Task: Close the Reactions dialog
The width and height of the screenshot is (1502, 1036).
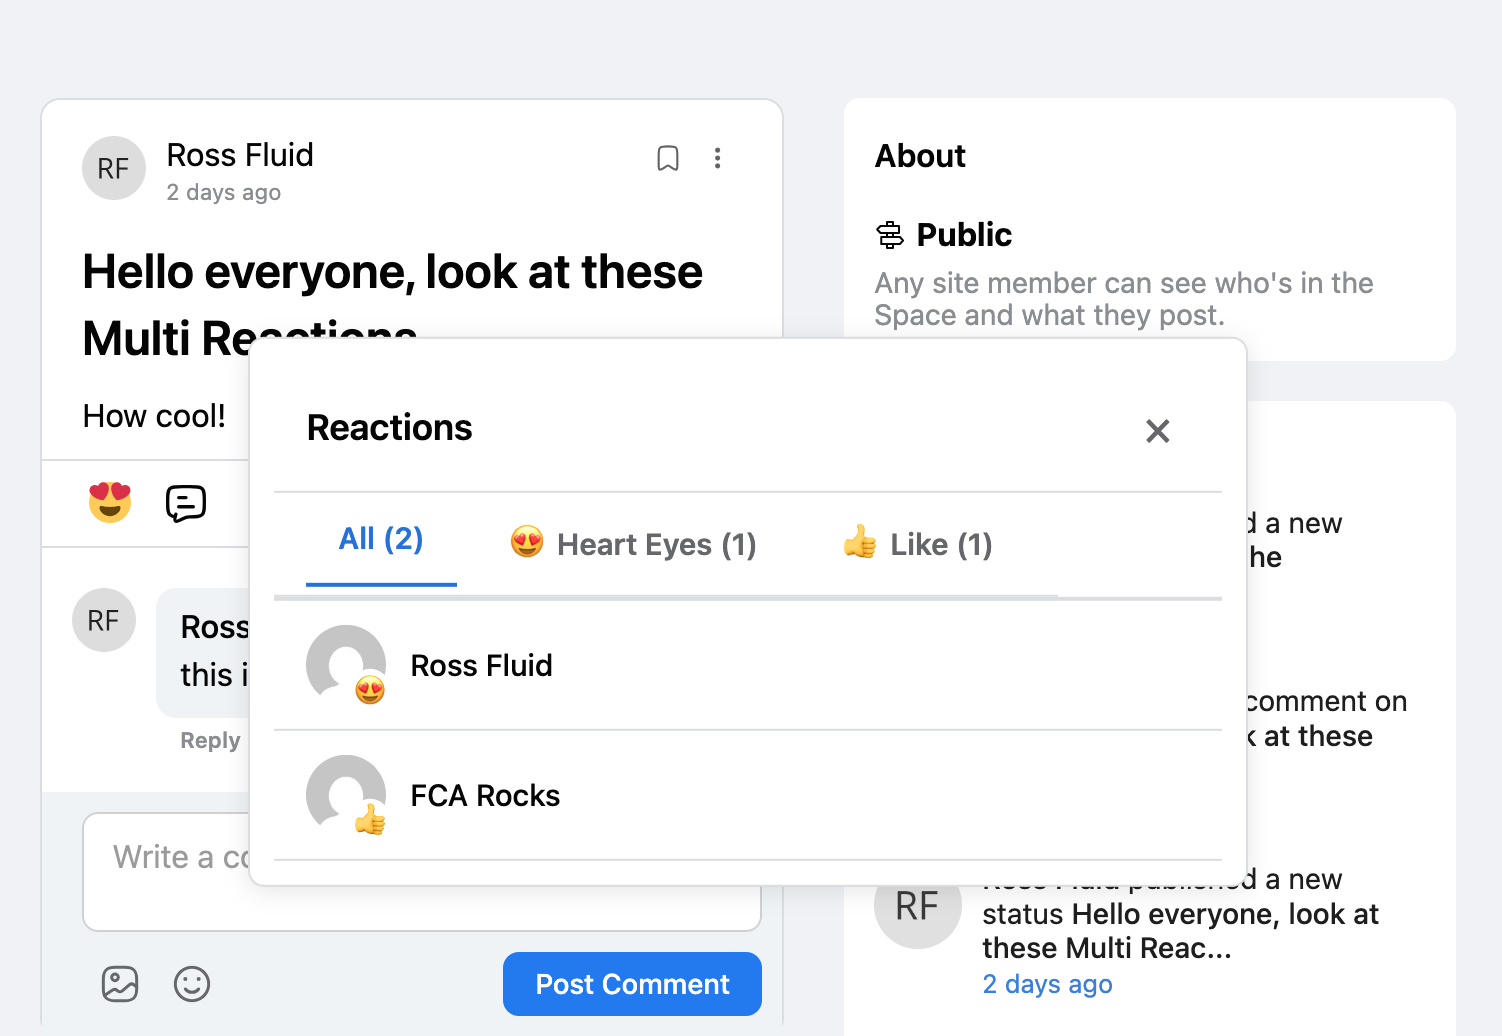Action: [x=1157, y=431]
